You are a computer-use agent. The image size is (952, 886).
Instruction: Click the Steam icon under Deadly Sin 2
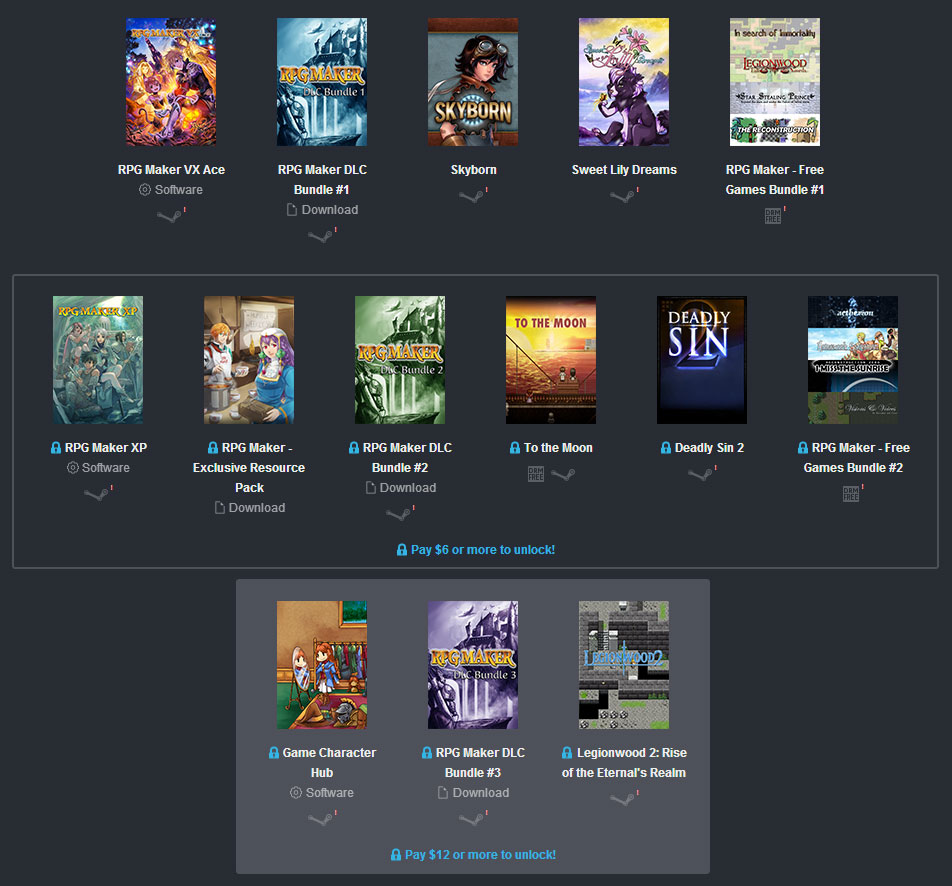(700, 474)
